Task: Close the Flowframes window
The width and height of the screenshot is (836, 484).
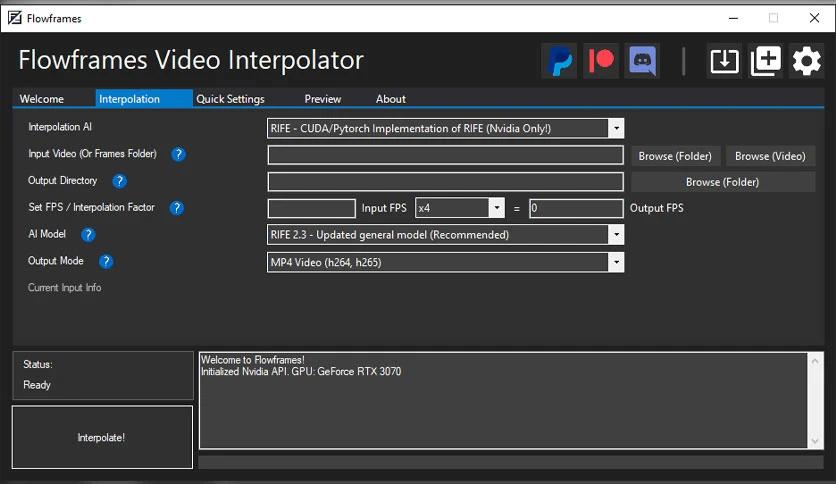Action: point(814,18)
